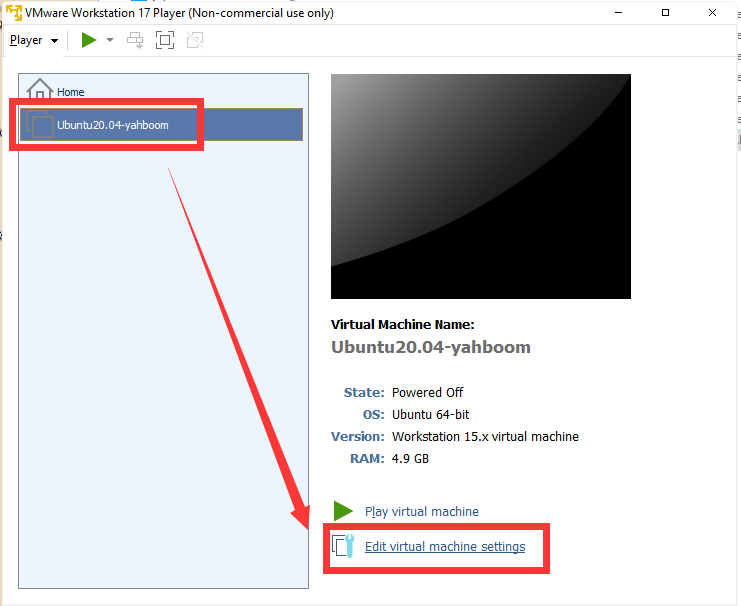Click the 'Ubuntu 64-bit' OS value
Viewport: 741px width, 606px height.
pos(431,415)
